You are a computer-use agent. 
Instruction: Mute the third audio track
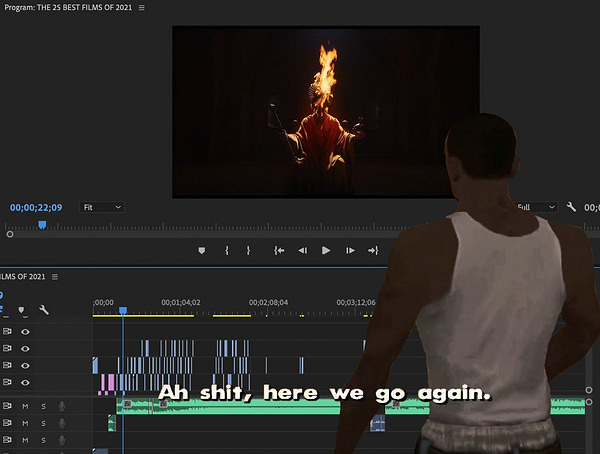coord(25,440)
